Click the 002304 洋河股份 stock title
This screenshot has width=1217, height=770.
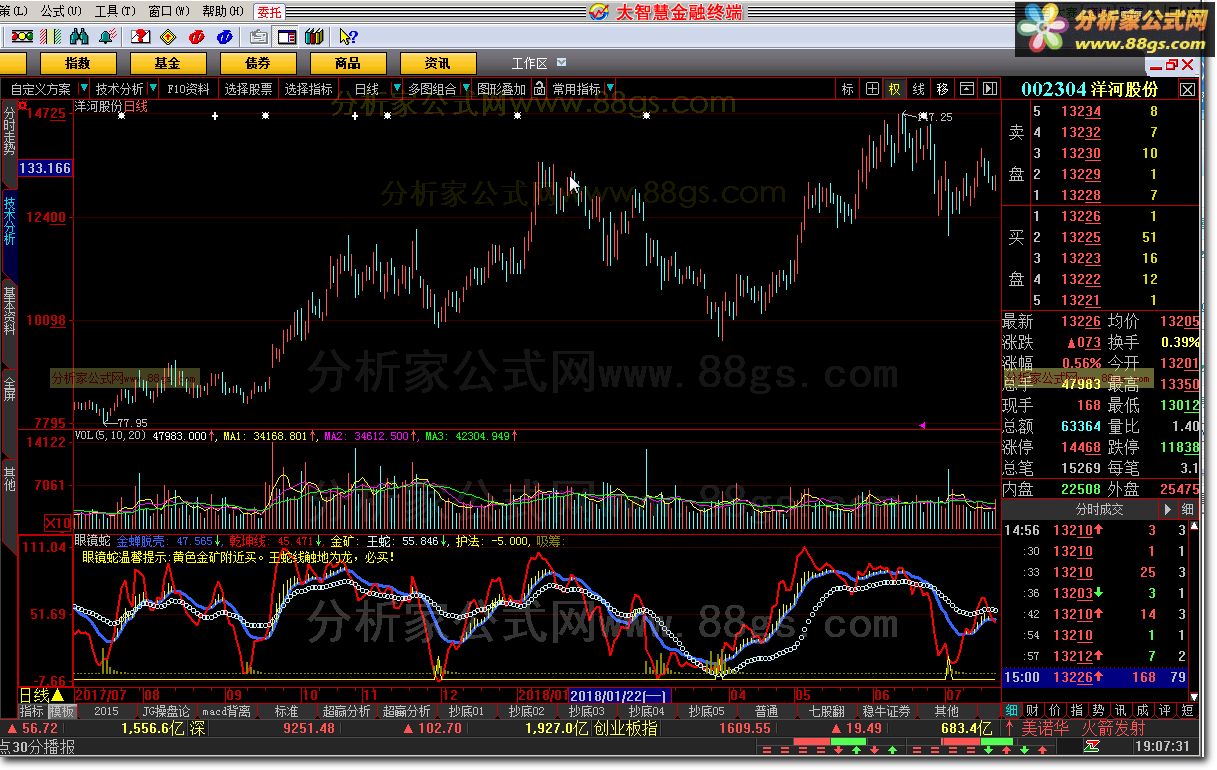click(1089, 89)
